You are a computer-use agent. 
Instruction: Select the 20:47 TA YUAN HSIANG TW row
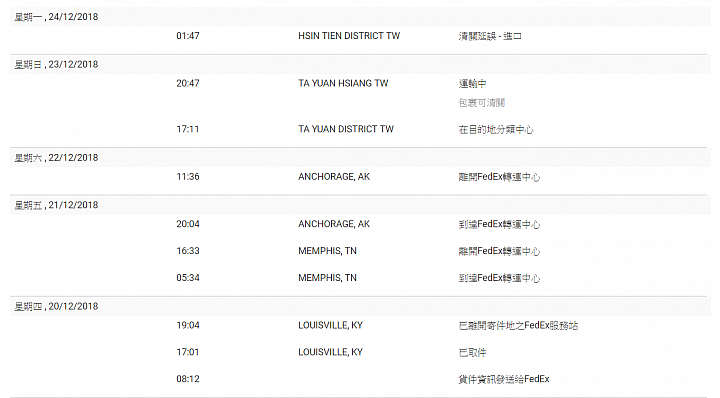click(x=360, y=93)
